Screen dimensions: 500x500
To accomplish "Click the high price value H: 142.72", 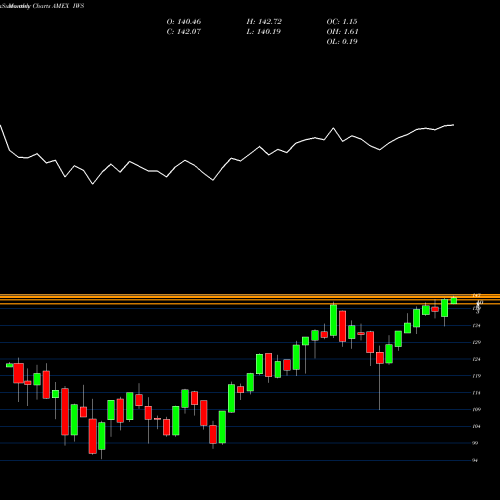I will [264, 22].
